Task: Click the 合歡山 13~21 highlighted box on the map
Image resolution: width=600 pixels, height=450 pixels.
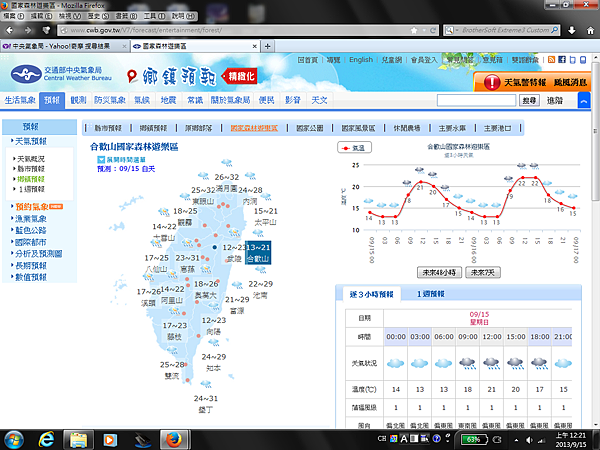Action: click(x=258, y=253)
